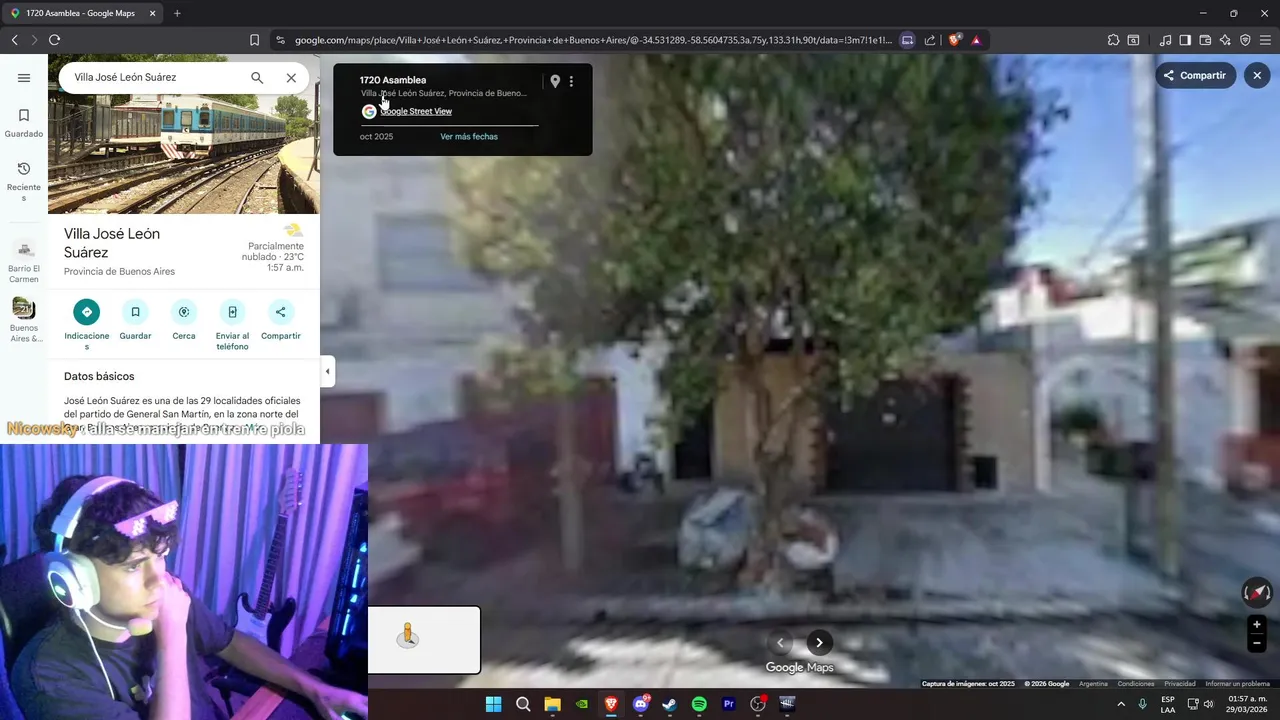The height and width of the screenshot is (720, 1280).
Task: Zoom out with the minus button
Action: tap(1257, 644)
